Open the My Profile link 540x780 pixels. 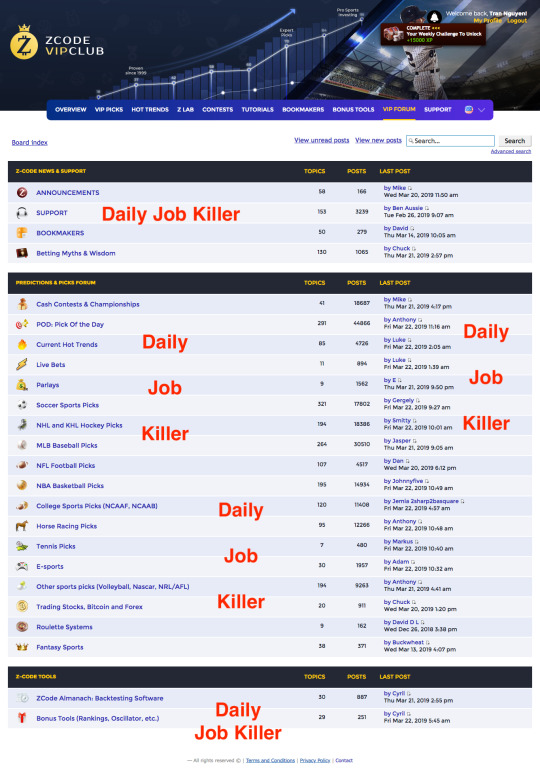pyautogui.click(x=487, y=20)
